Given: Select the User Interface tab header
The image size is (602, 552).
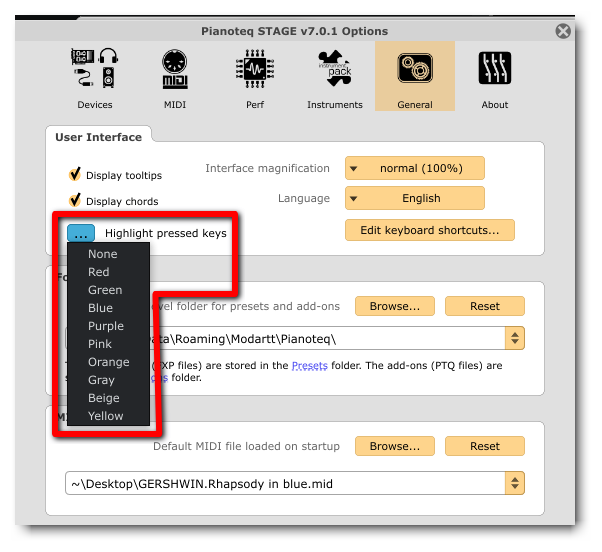Looking at the screenshot, I should point(98,137).
